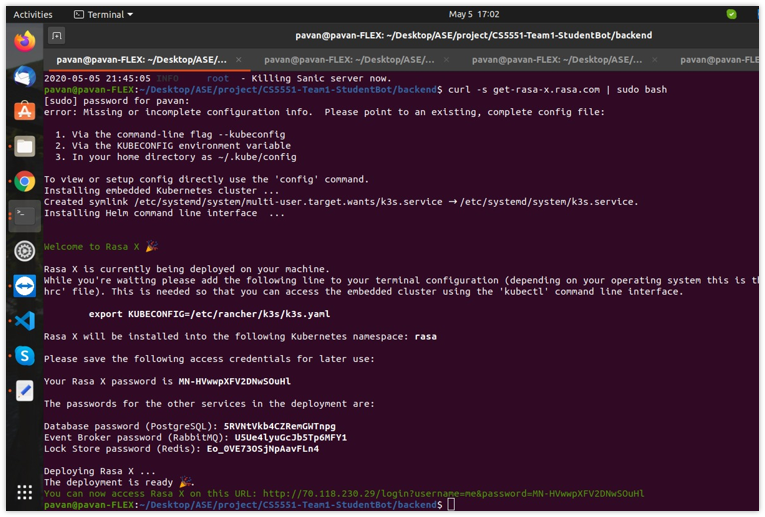Launch Skype from the dock
This screenshot has height=517, width=765.
click(24, 356)
